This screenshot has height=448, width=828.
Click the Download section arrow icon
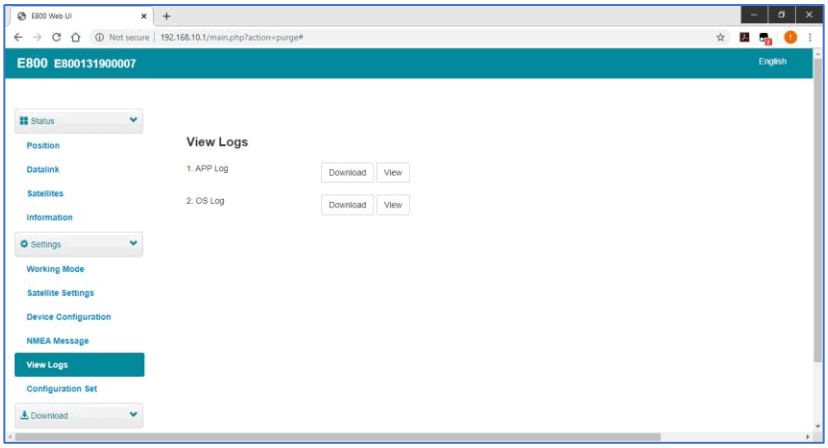(x=24, y=415)
